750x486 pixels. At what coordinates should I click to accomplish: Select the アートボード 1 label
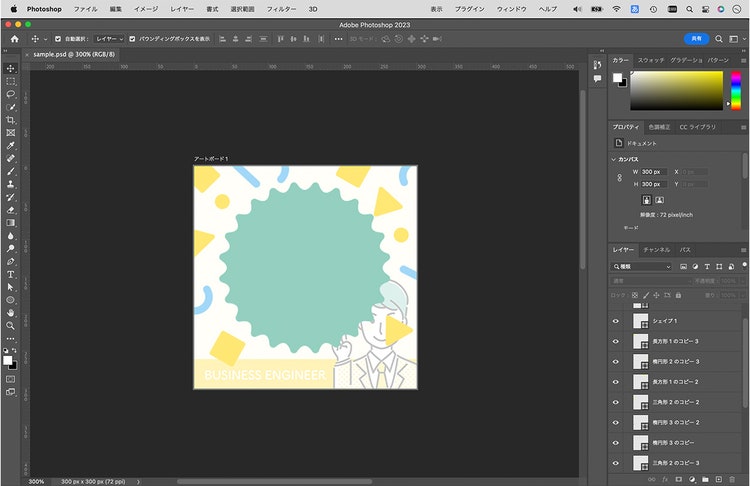[x=211, y=159]
